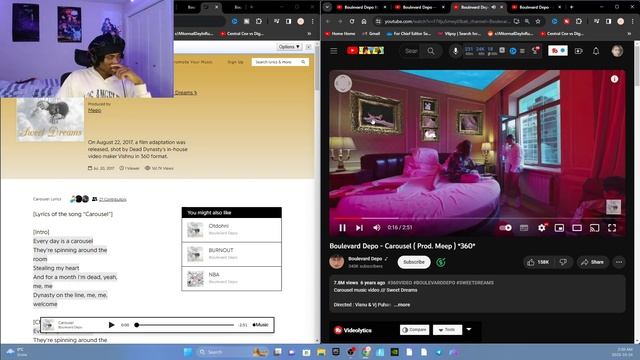640x360 pixels.
Task: Show more bookmarks chevron in right browser
Action: click(629, 33)
